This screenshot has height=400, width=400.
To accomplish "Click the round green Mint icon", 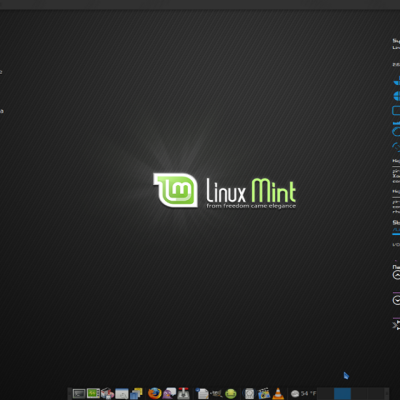I will 231,394.
